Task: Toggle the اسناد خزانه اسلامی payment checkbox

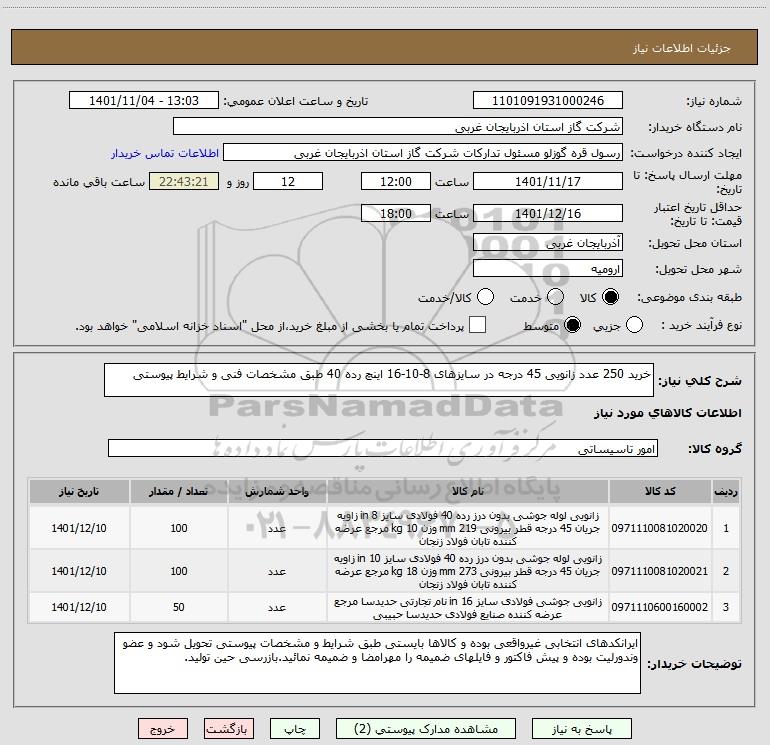Action: 477,325
